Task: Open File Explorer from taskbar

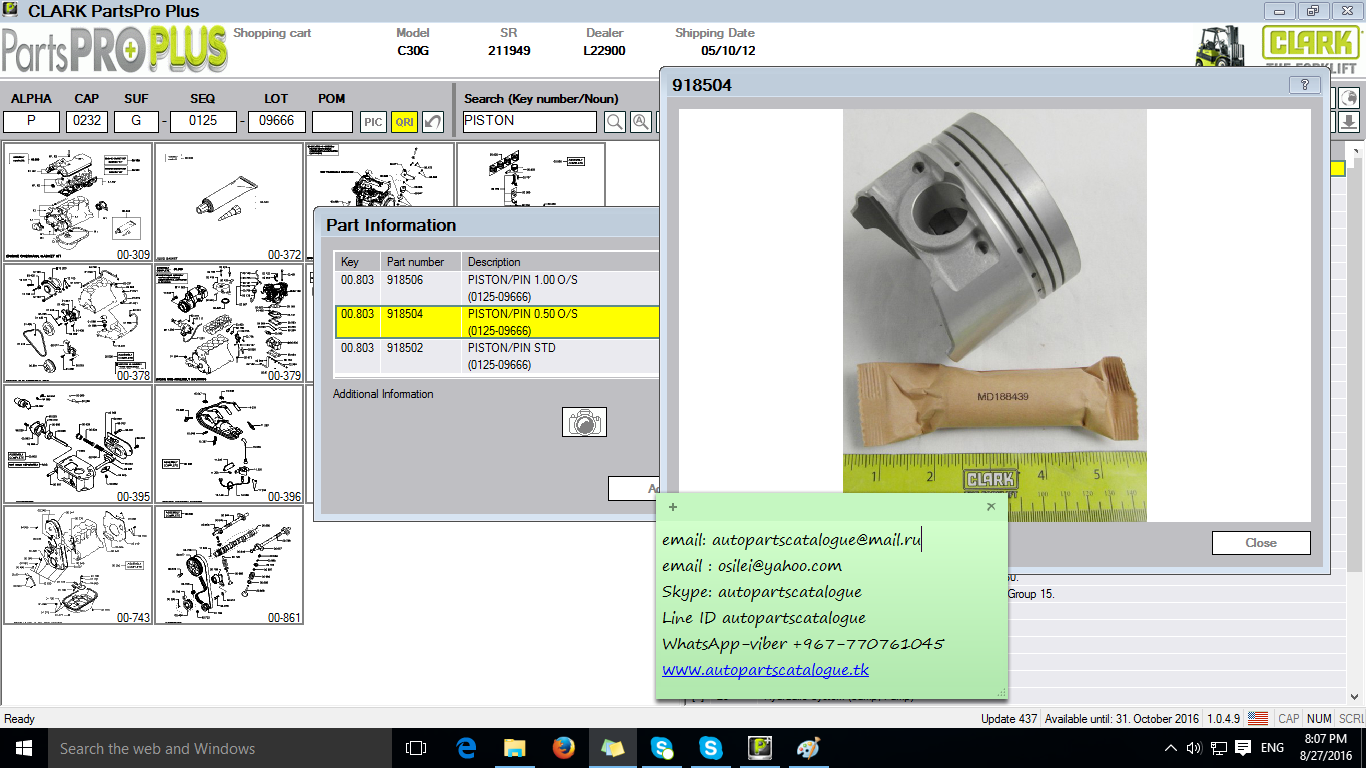Action: pos(515,748)
